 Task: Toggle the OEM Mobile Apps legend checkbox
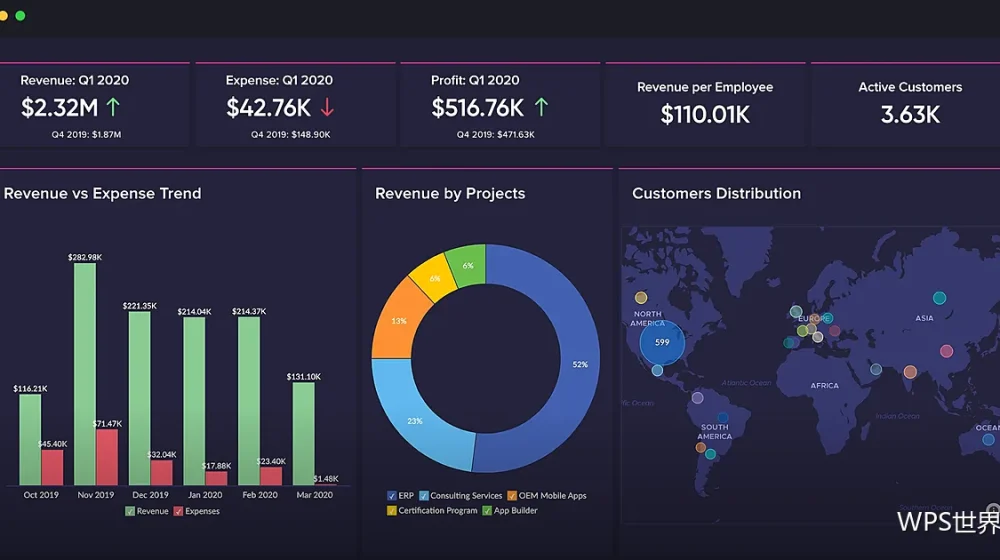(511, 496)
